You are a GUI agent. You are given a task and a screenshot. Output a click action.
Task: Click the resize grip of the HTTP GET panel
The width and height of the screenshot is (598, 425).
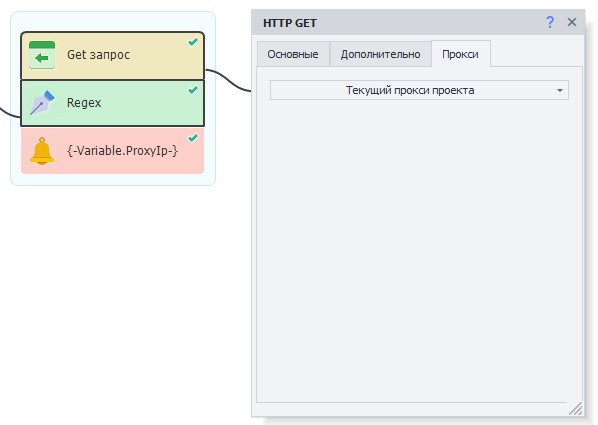576,409
